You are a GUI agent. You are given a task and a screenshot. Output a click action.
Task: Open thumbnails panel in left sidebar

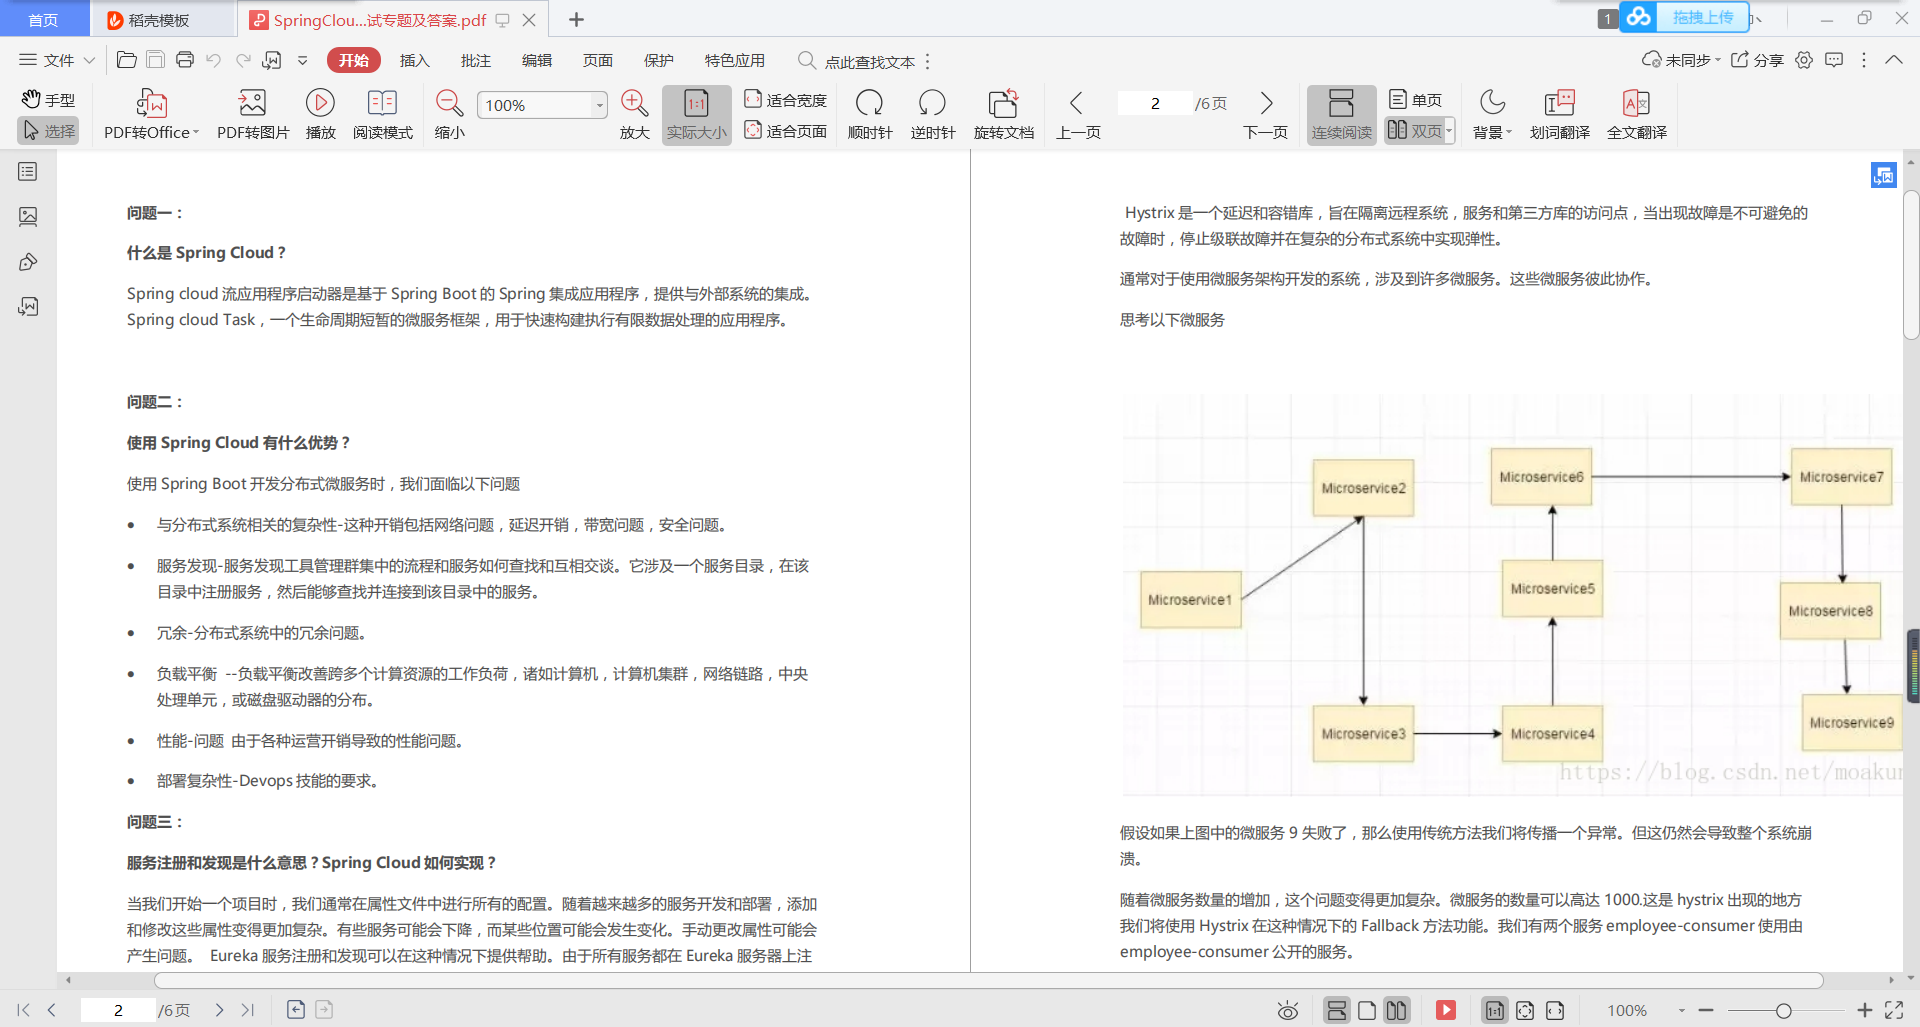click(28, 216)
